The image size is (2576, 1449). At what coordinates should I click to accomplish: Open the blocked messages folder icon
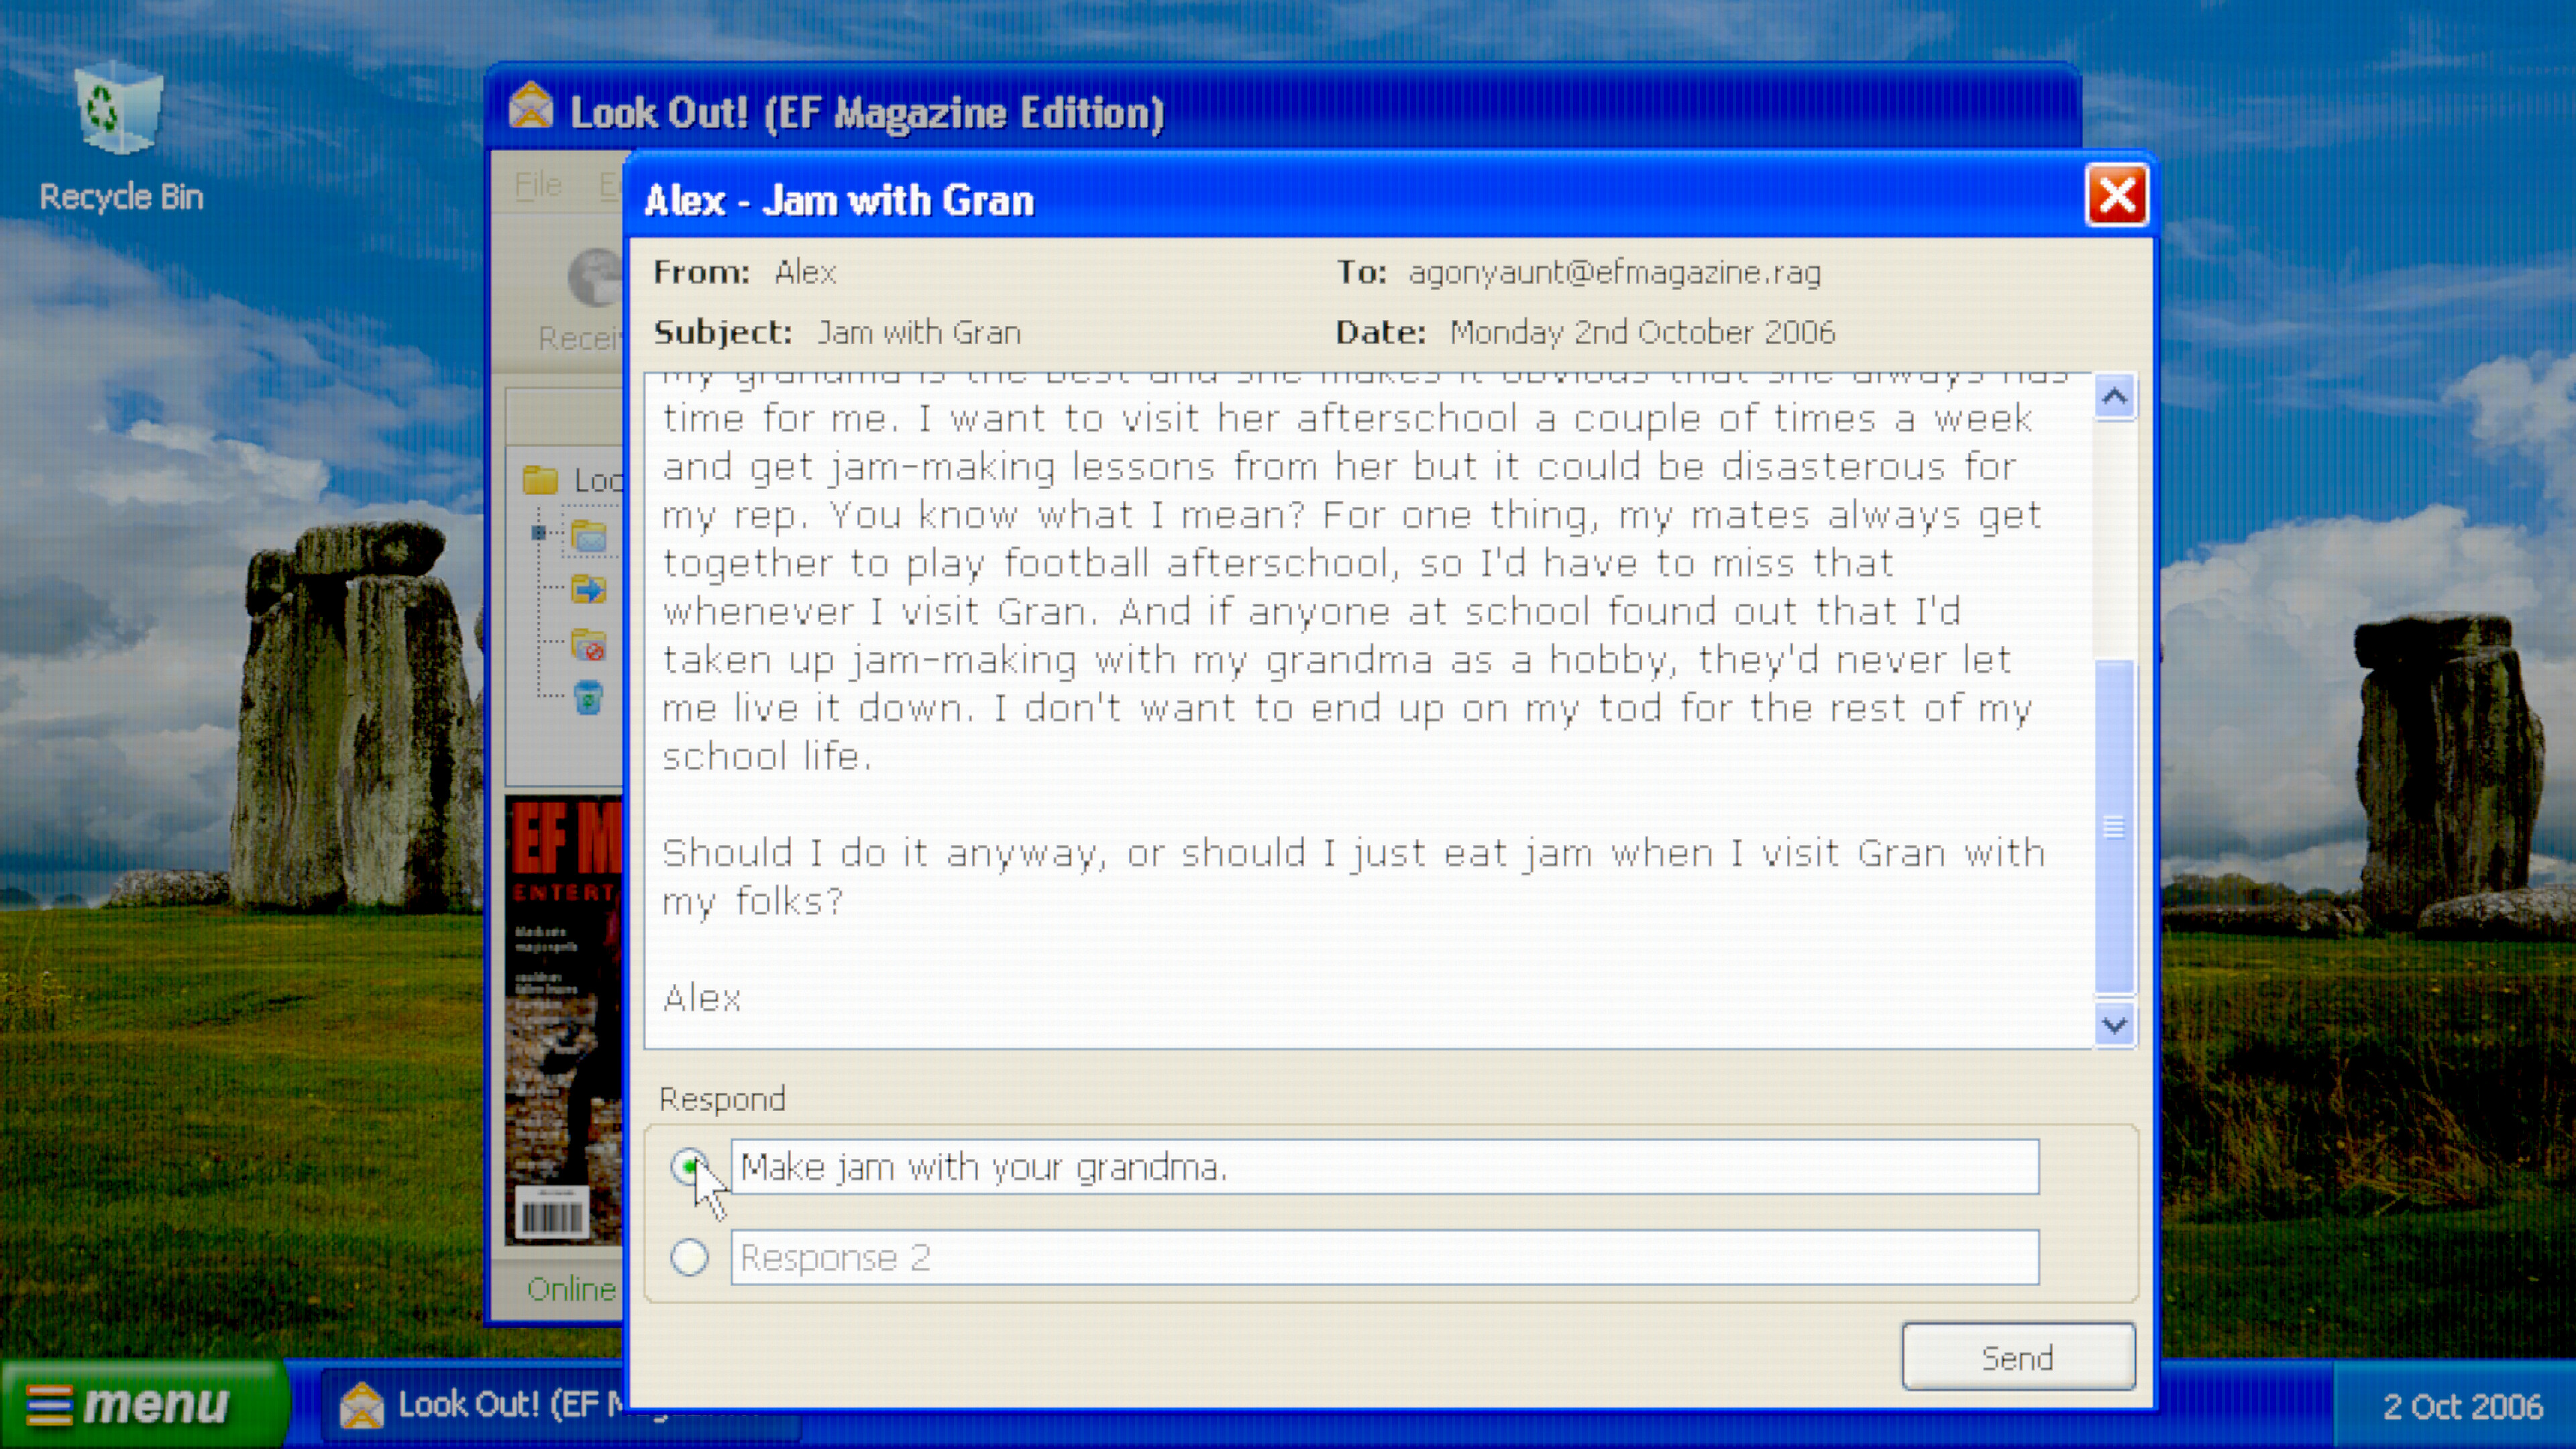[589, 646]
